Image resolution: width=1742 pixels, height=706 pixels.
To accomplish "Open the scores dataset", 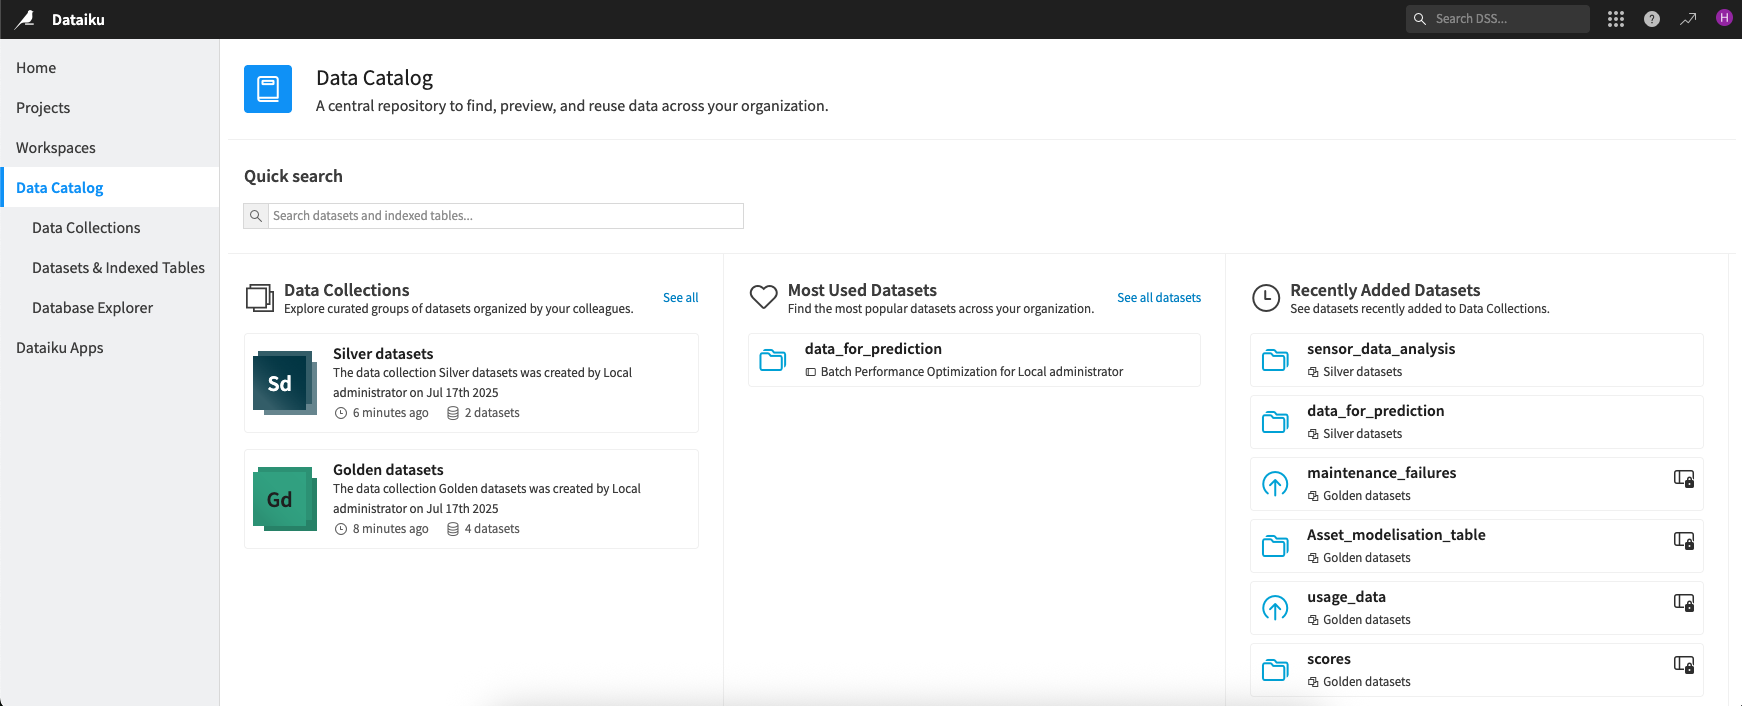I will tap(1329, 659).
